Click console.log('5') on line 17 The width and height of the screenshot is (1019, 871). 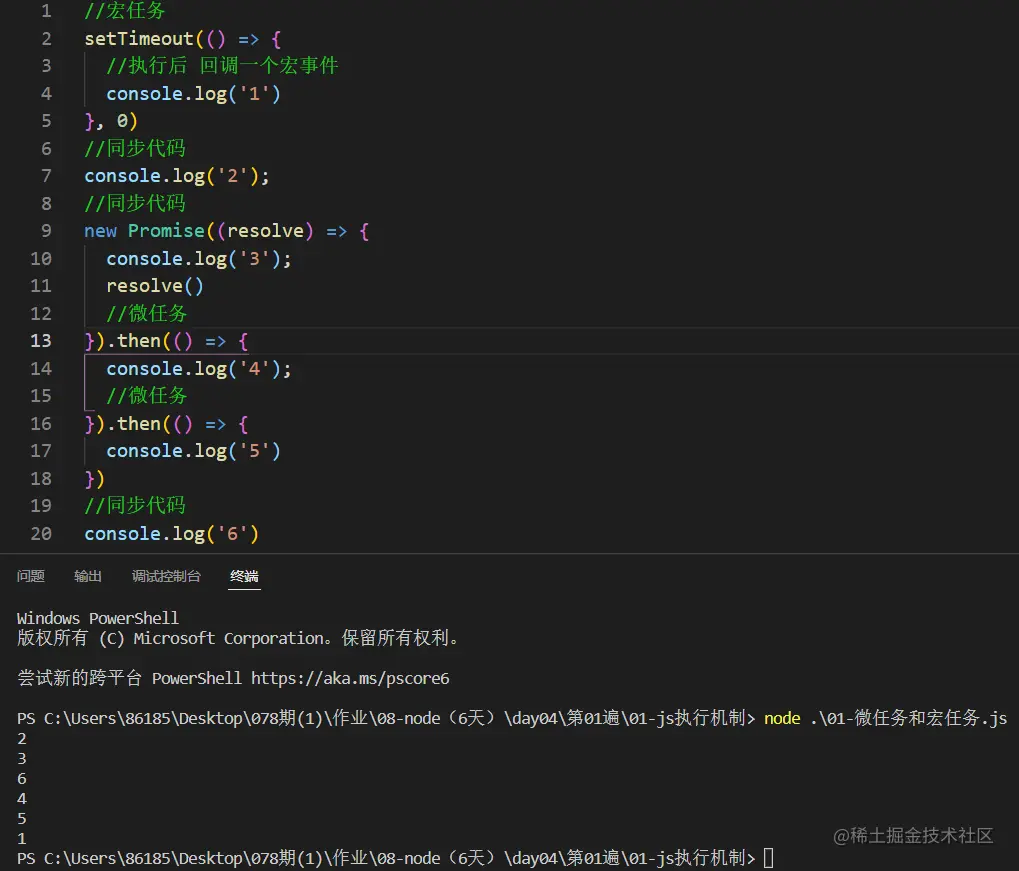[193, 451]
